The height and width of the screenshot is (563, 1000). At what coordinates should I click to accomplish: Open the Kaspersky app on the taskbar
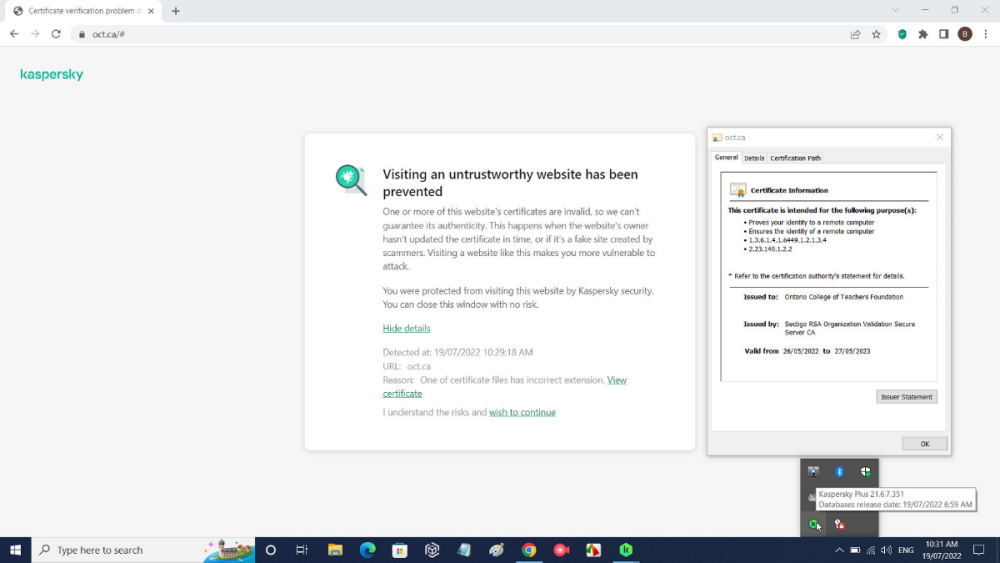tap(626, 550)
